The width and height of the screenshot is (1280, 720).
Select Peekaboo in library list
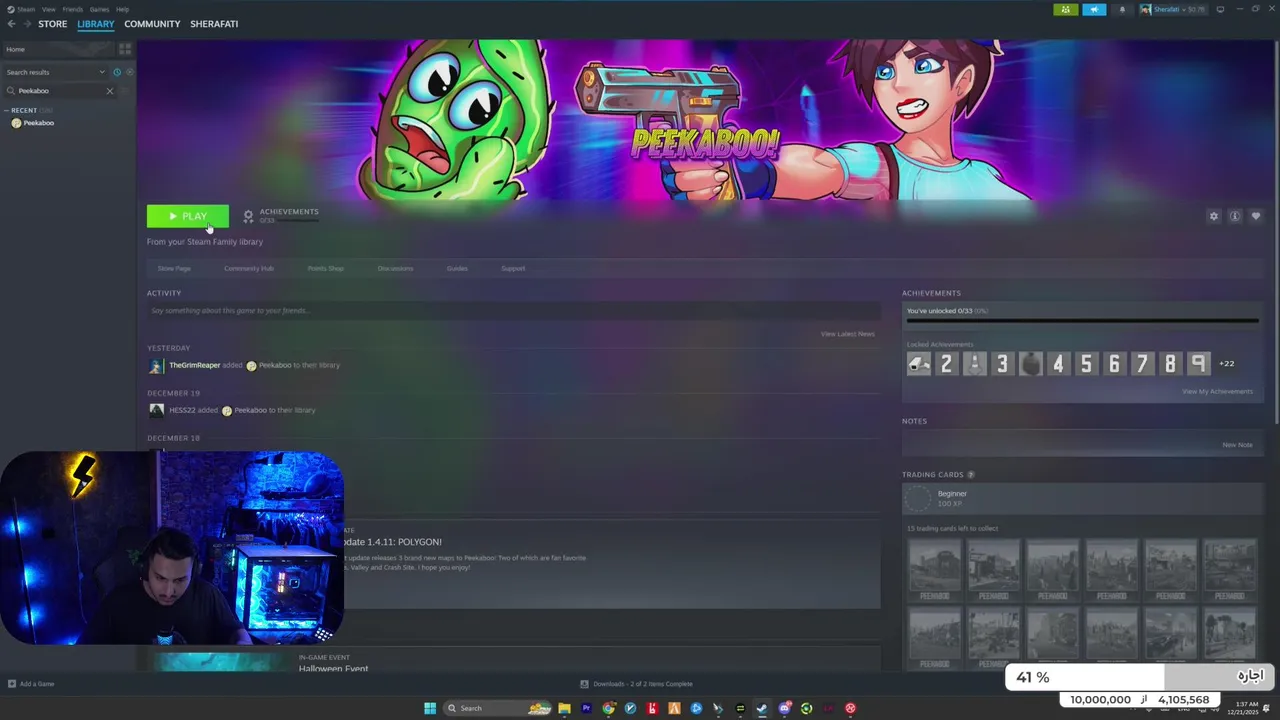38,123
